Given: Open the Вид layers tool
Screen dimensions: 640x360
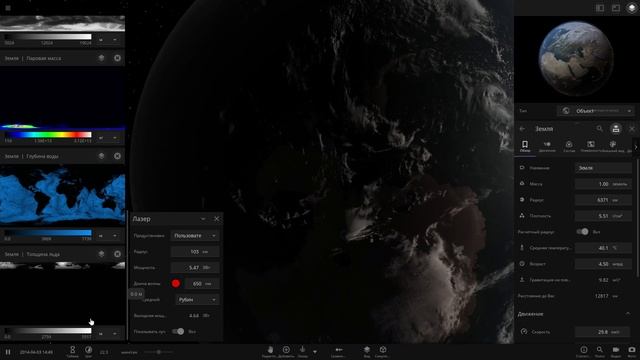Looking at the screenshot, I should [367, 351].
